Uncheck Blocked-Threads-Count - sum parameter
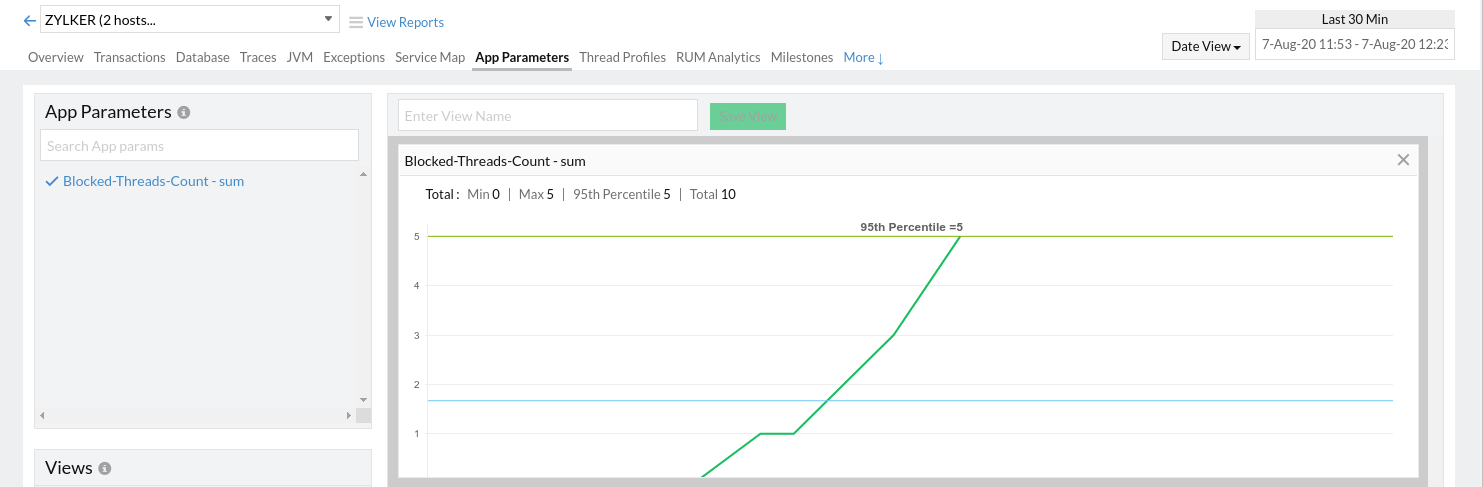The width and height of the screenshot is (1483, 487). click(145, 181)
